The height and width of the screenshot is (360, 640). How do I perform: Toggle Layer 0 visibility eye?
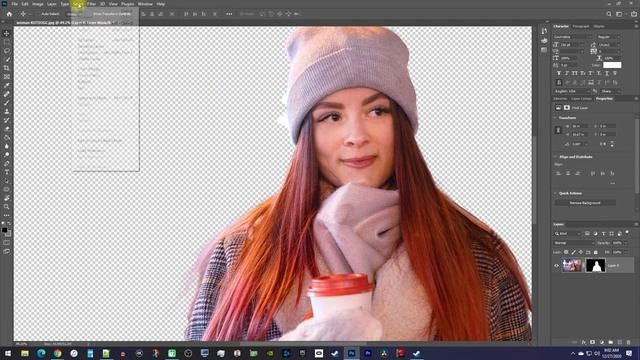click(556, 266)
